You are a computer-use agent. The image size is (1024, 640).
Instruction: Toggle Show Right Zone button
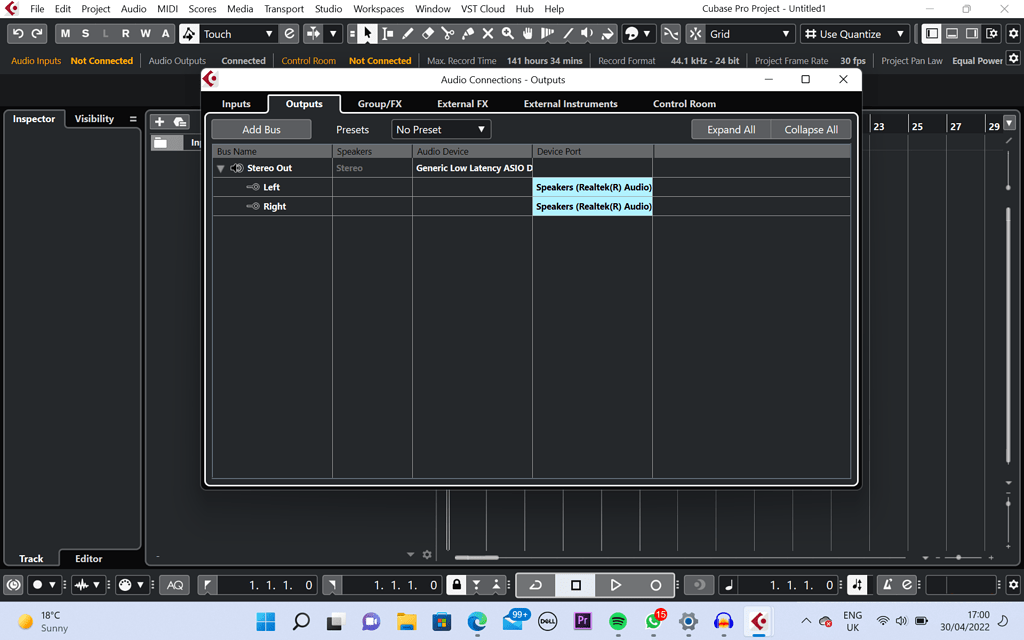click(972, 34)
